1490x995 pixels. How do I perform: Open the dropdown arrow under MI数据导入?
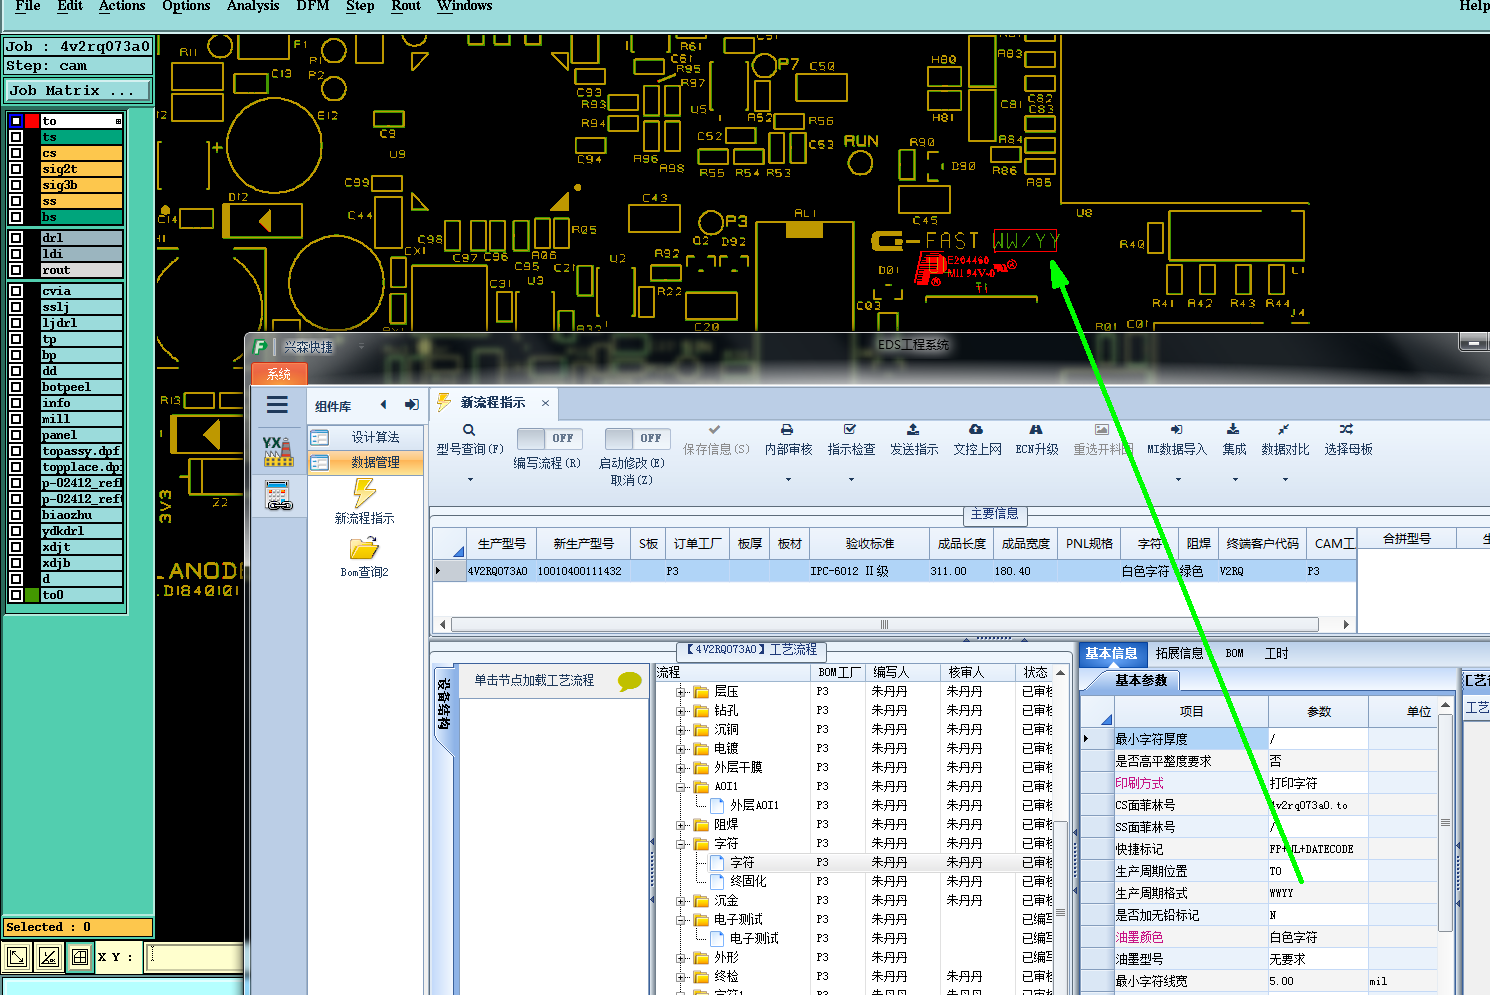pyautogui.click(x=1178, y=479)
